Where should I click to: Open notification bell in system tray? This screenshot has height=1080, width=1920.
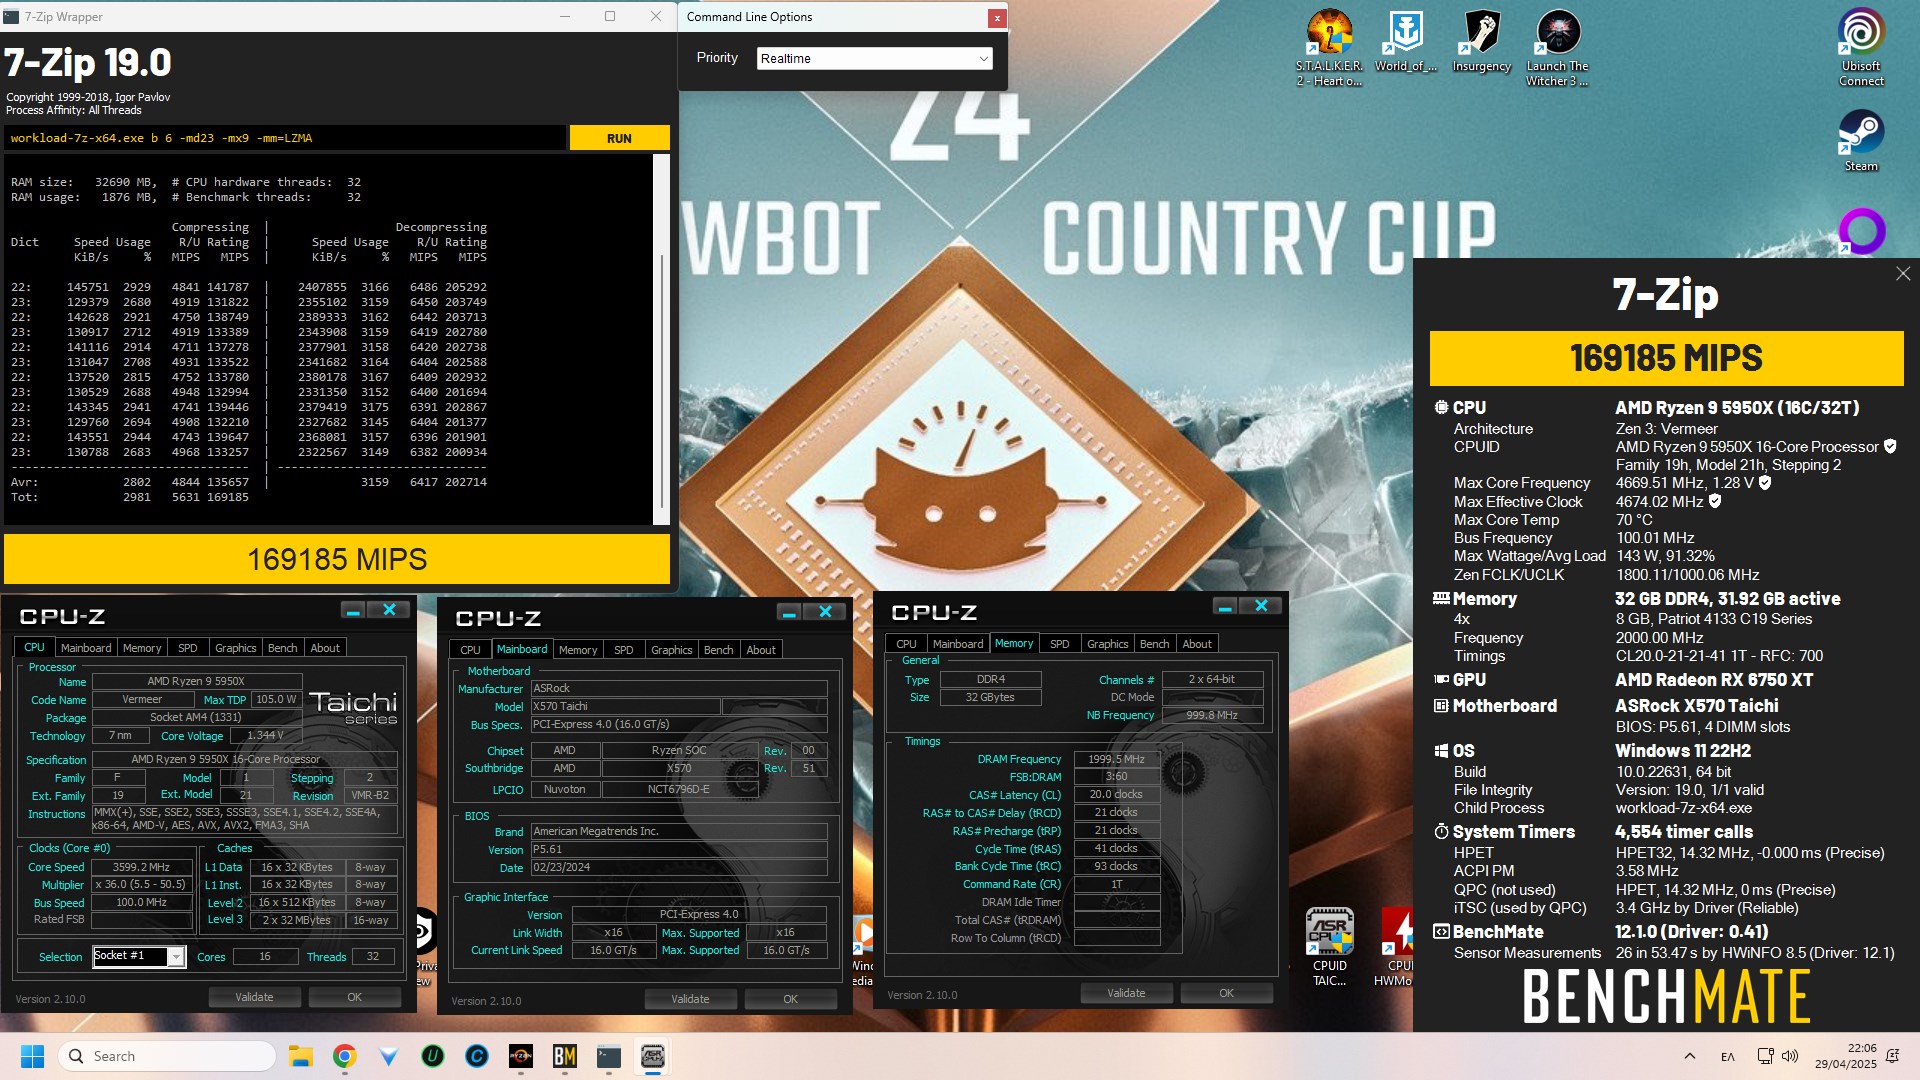click(1892, 1056)
